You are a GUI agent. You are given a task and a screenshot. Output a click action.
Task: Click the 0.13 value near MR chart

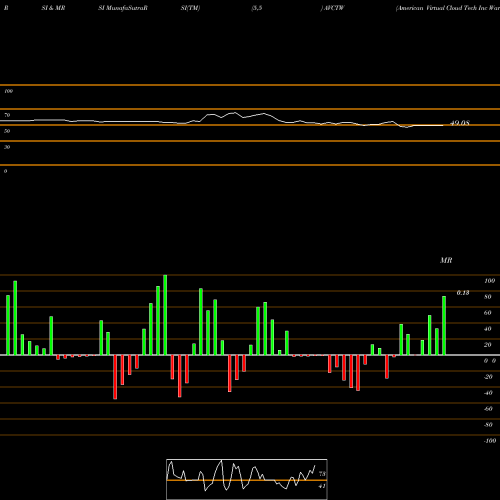click(463, 293)
